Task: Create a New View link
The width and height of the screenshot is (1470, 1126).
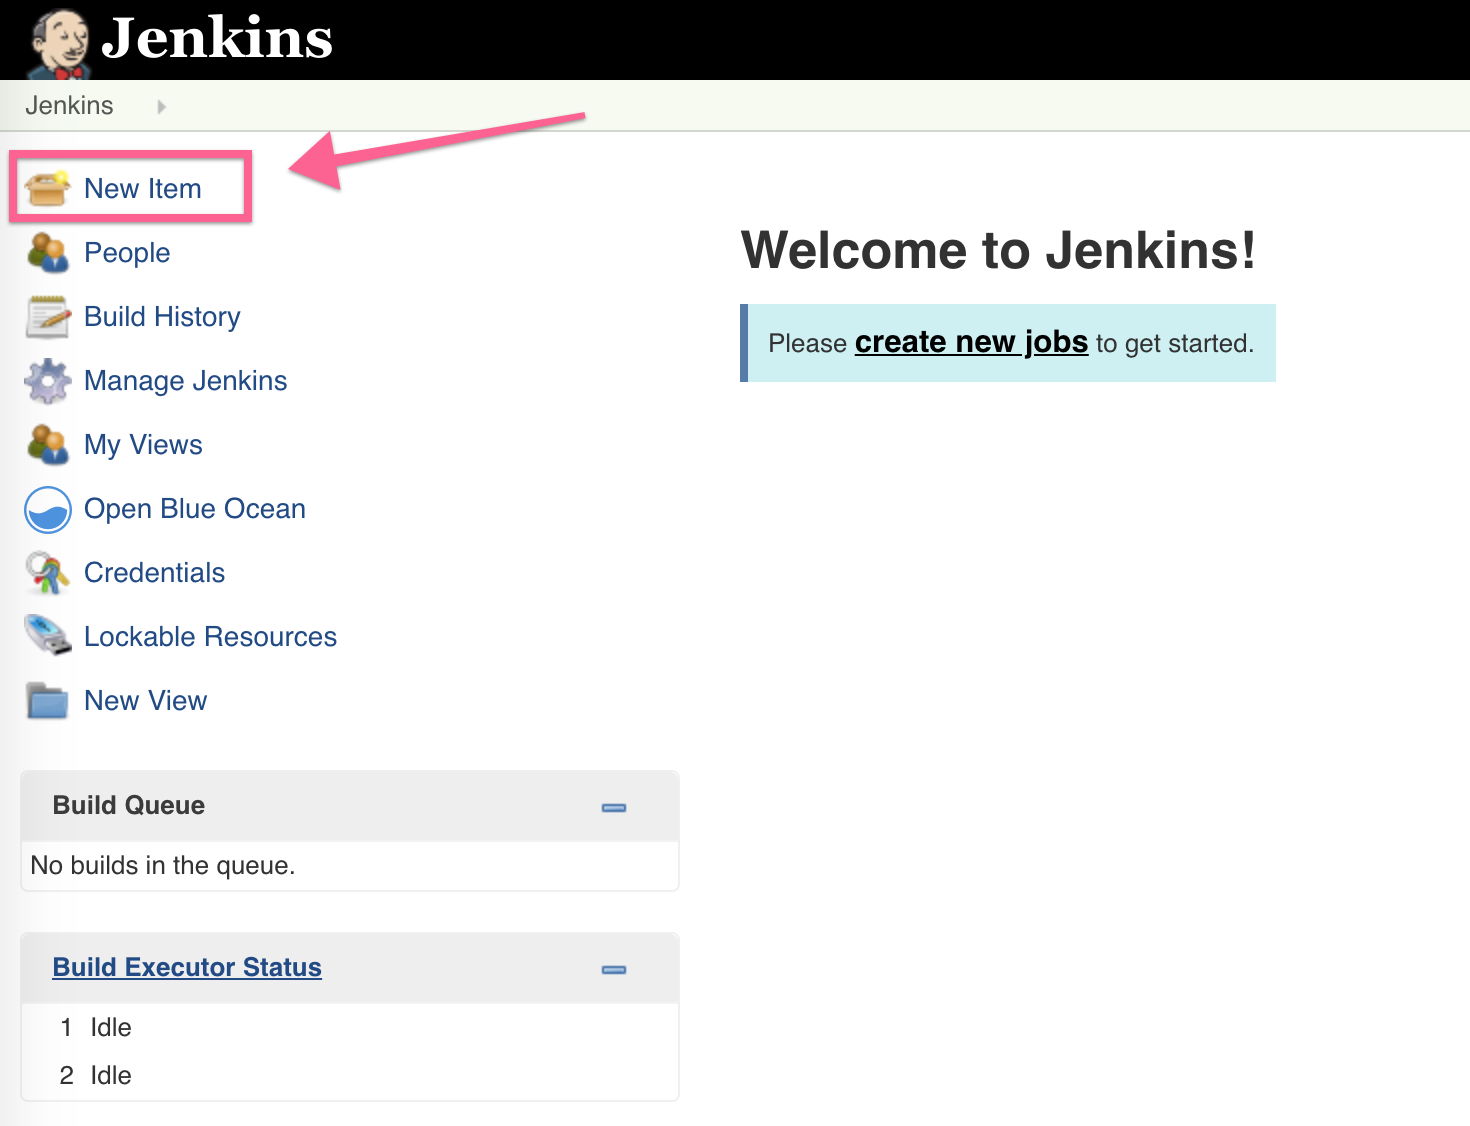Action: click(145, 701)
